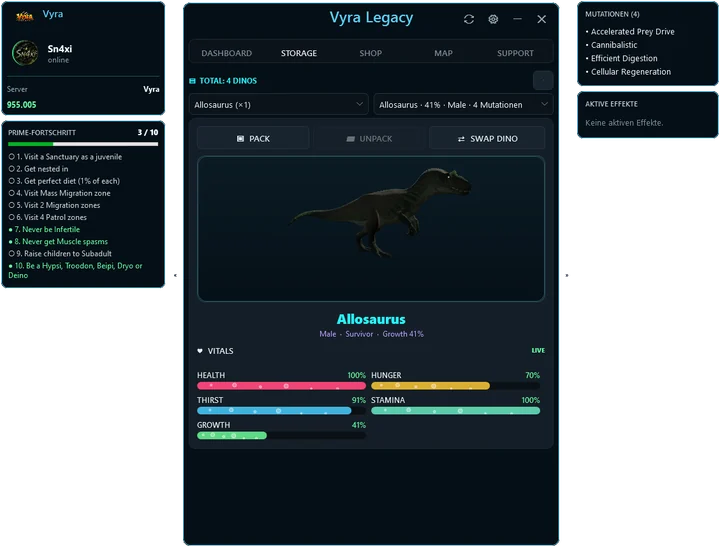The width and height of the screenshot is (720, 547).
Task: Click the Allosaurus name heading
Action: click(371, 319)
